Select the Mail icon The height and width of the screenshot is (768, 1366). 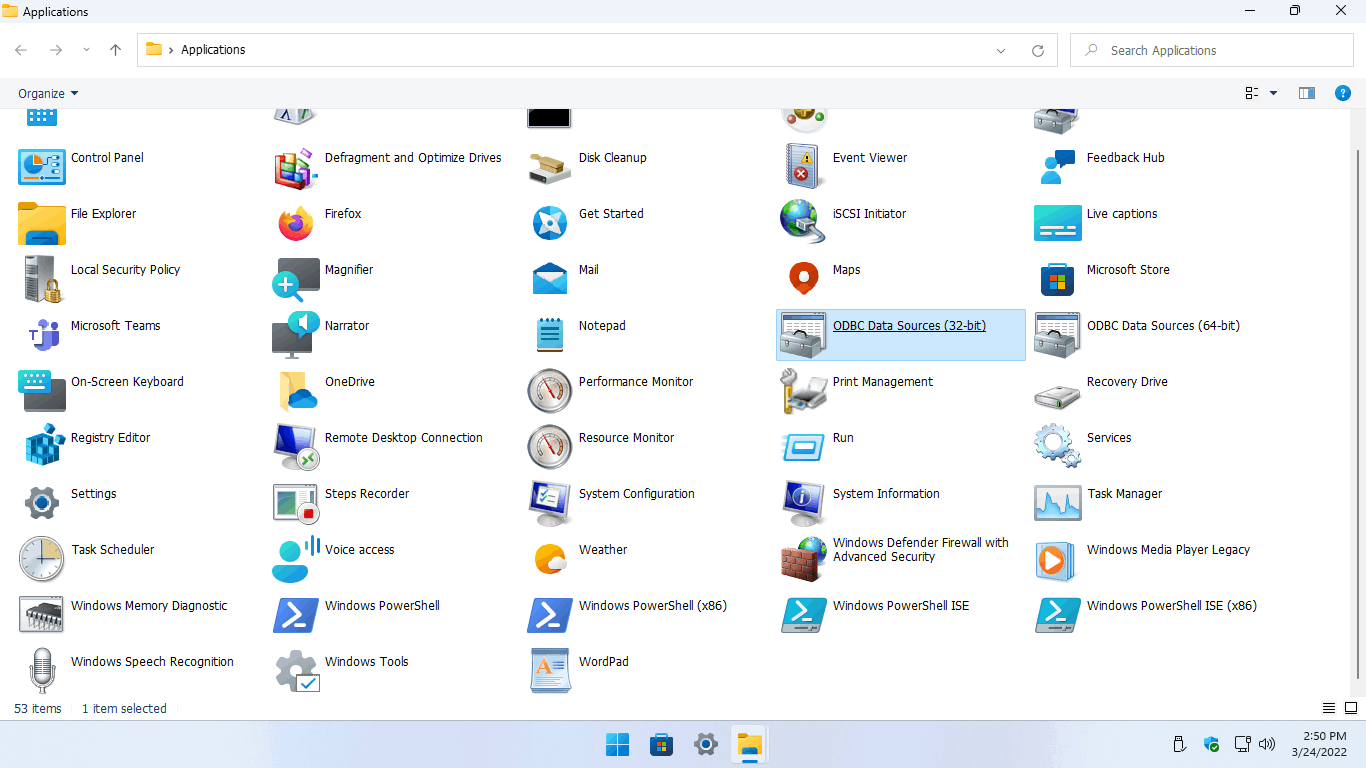(550, 279)
